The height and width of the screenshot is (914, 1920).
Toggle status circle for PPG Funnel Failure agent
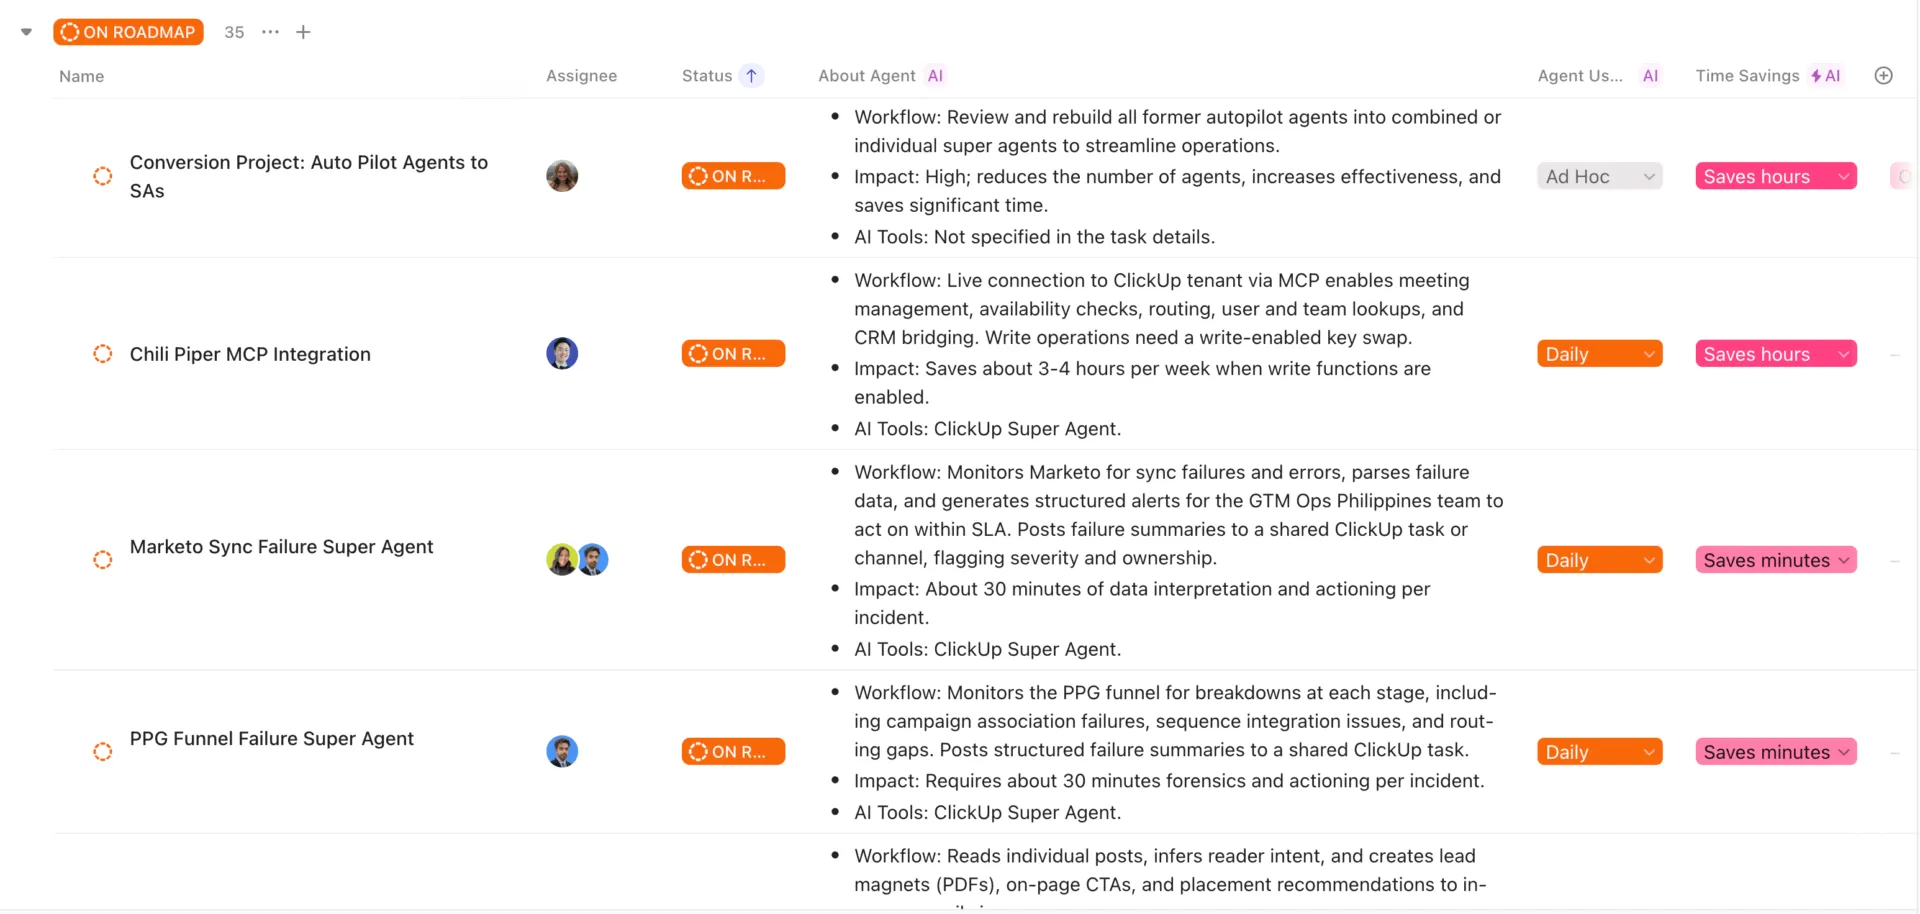[102, 752]
